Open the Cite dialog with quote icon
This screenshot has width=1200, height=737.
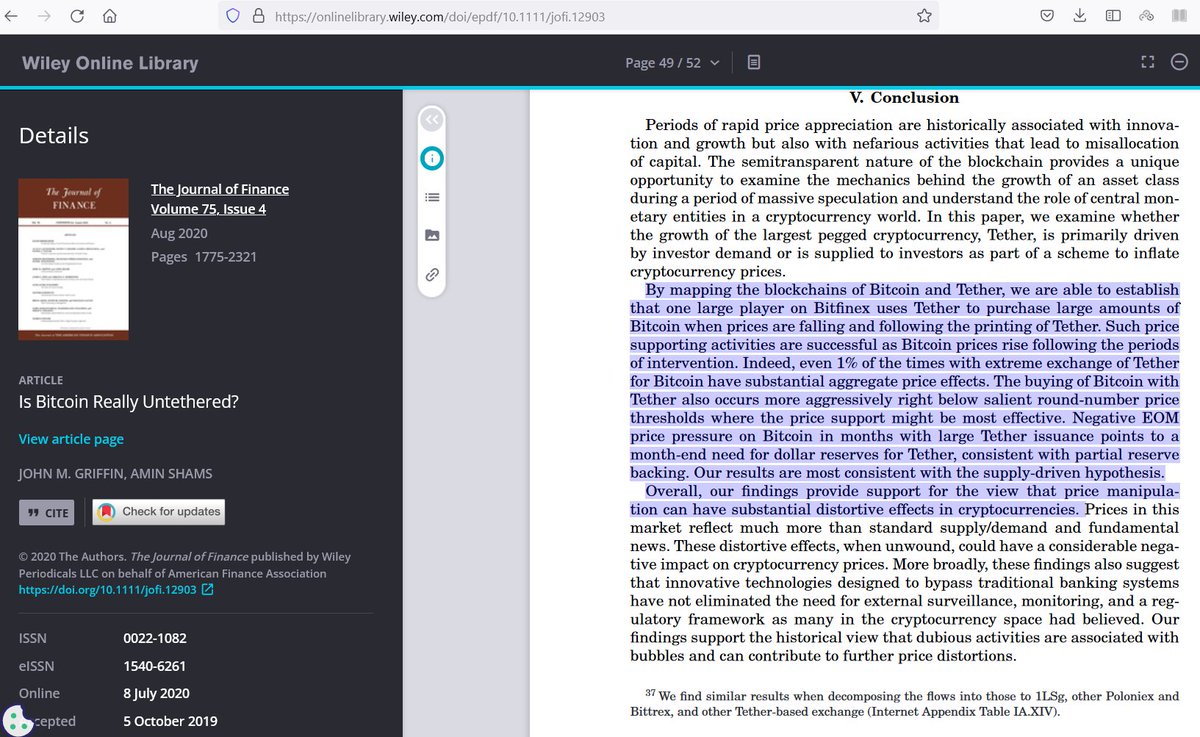pos(46,512)
